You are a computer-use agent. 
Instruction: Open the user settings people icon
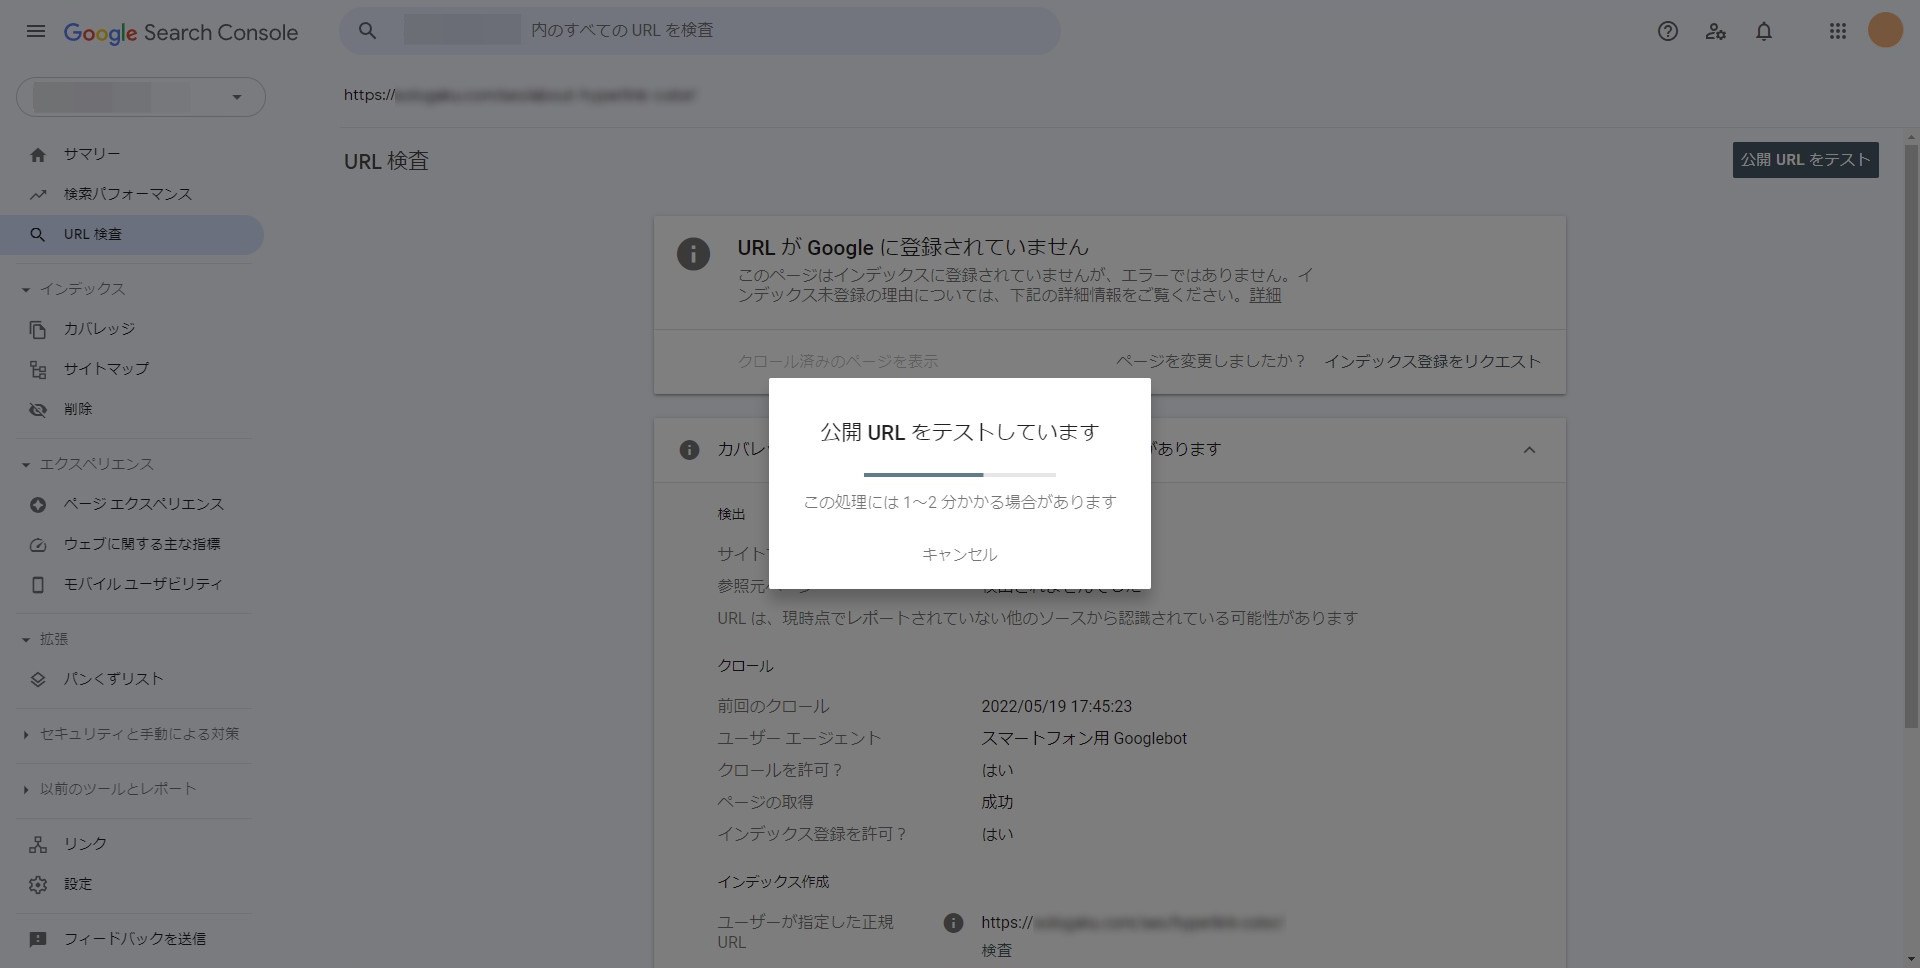point(1715,31)
